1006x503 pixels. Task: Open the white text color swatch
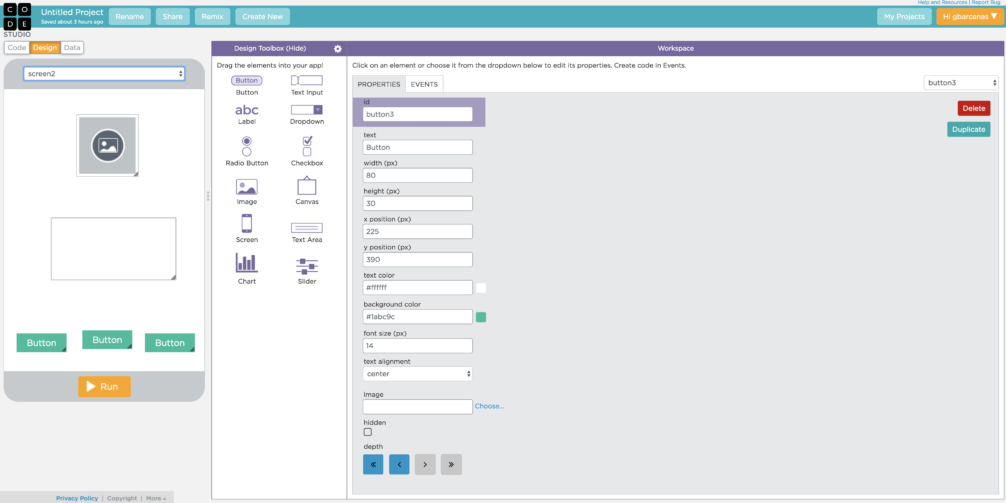pos(481,288)
